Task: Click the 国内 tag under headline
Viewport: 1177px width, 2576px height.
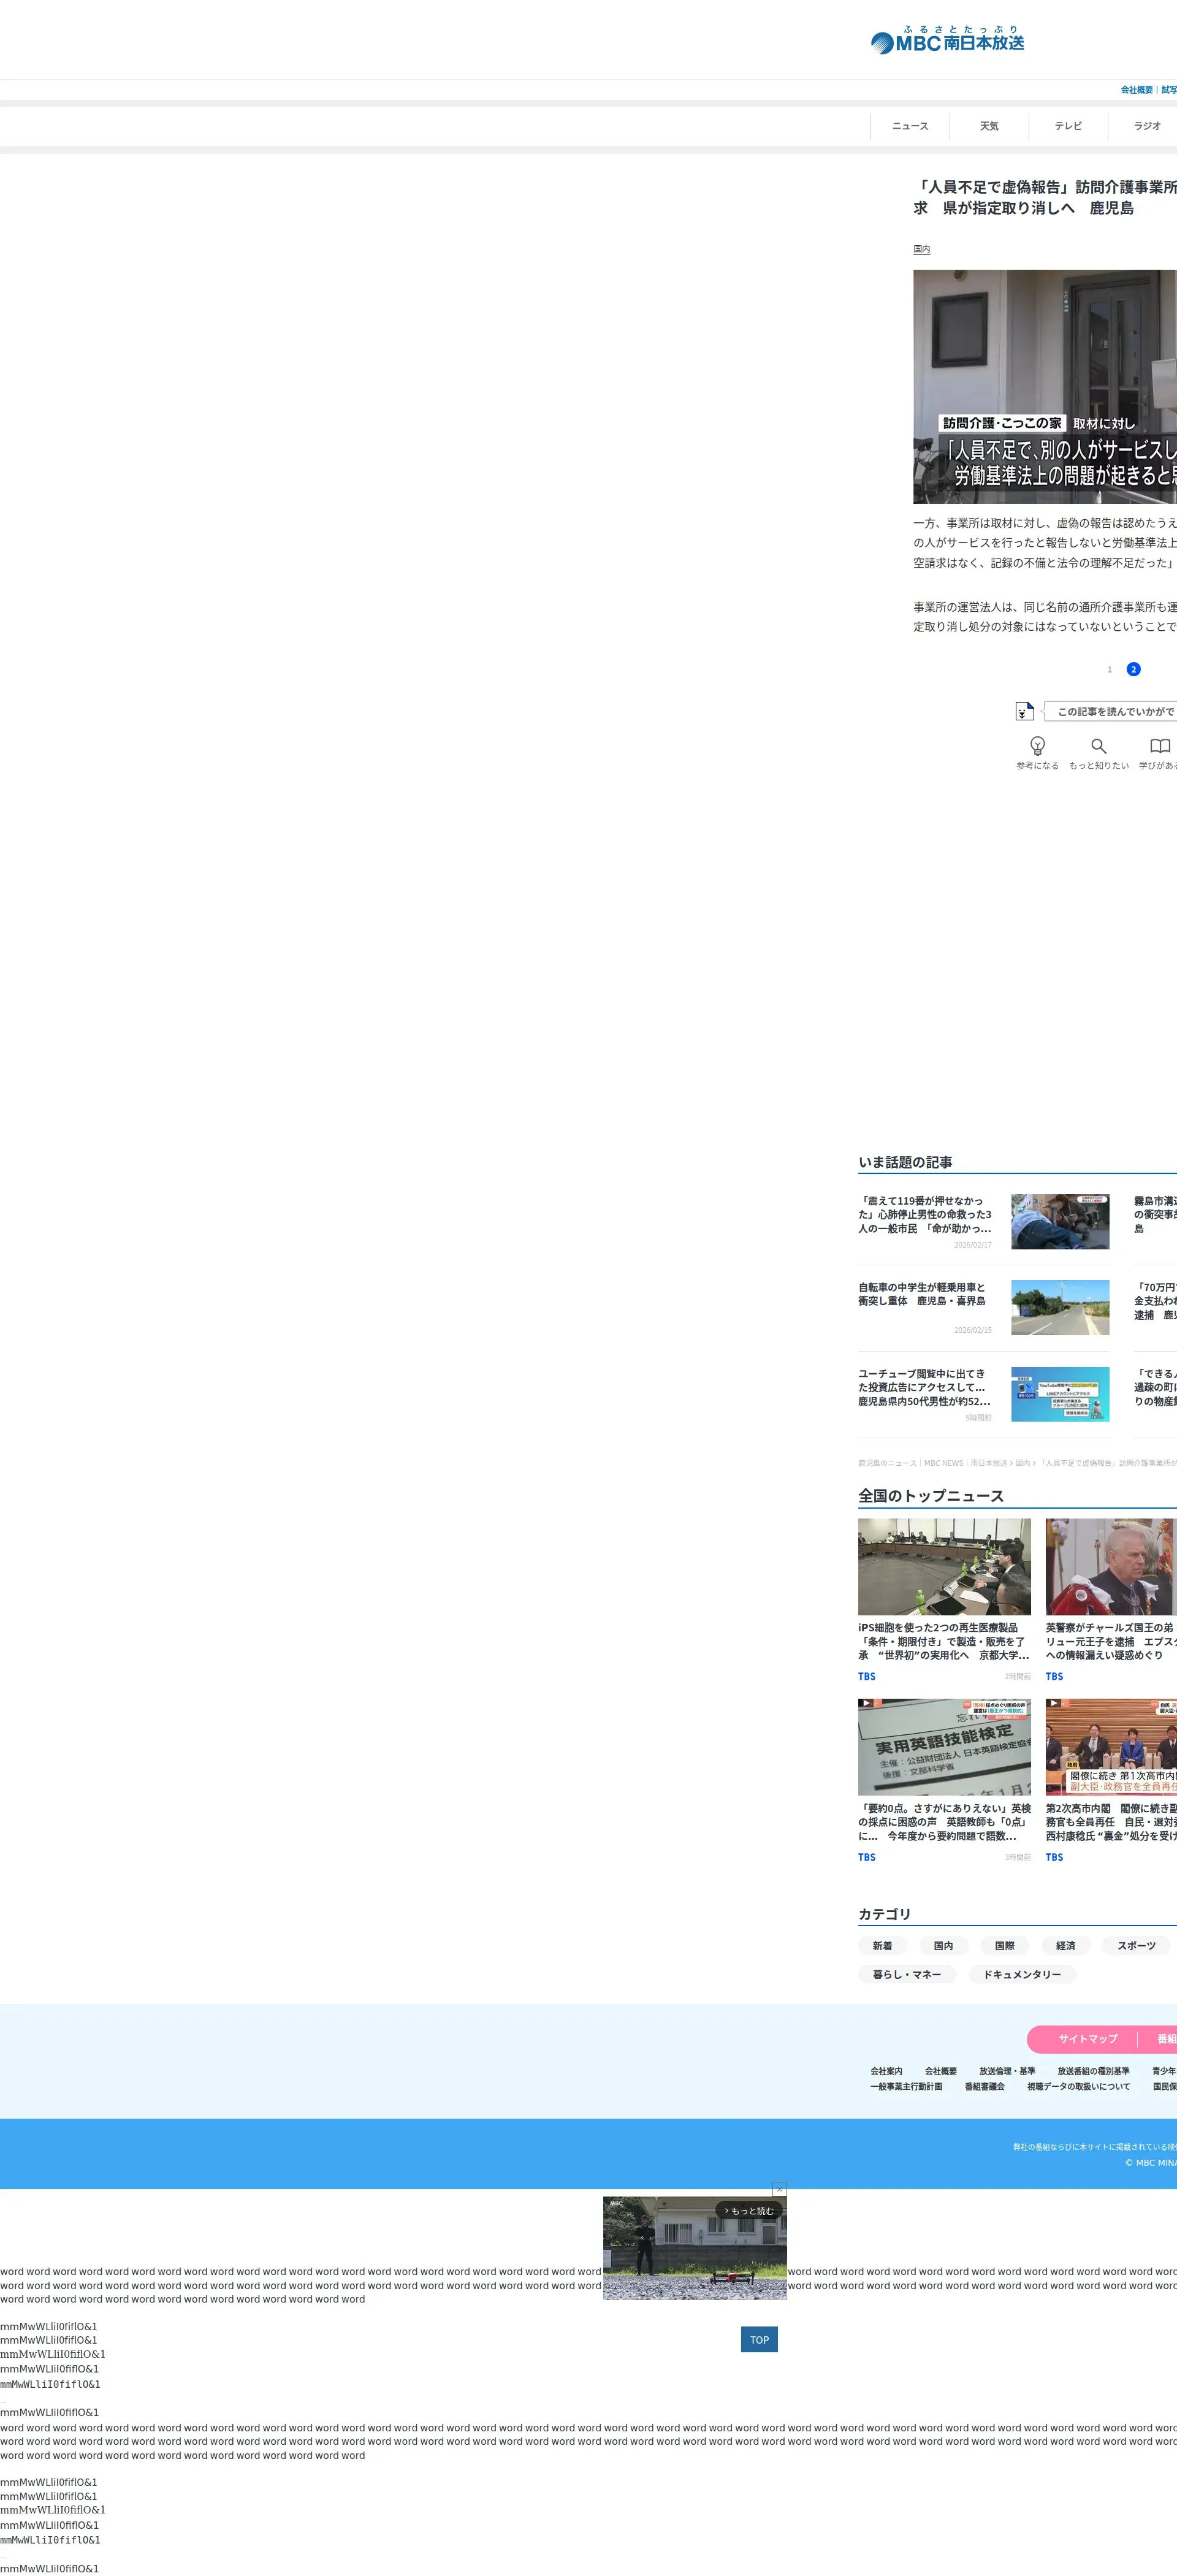Action: click(x=921, y=249)
